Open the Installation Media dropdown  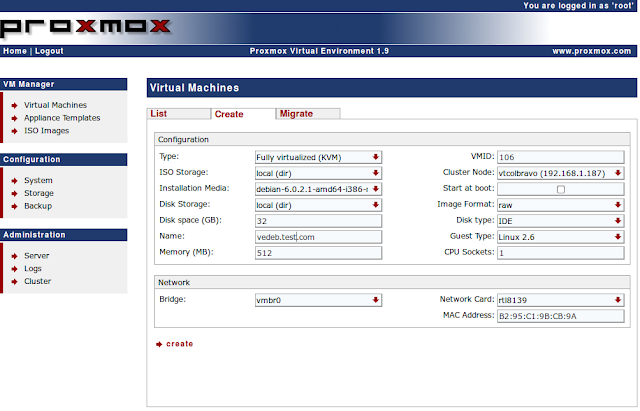(x=318, y=189)
